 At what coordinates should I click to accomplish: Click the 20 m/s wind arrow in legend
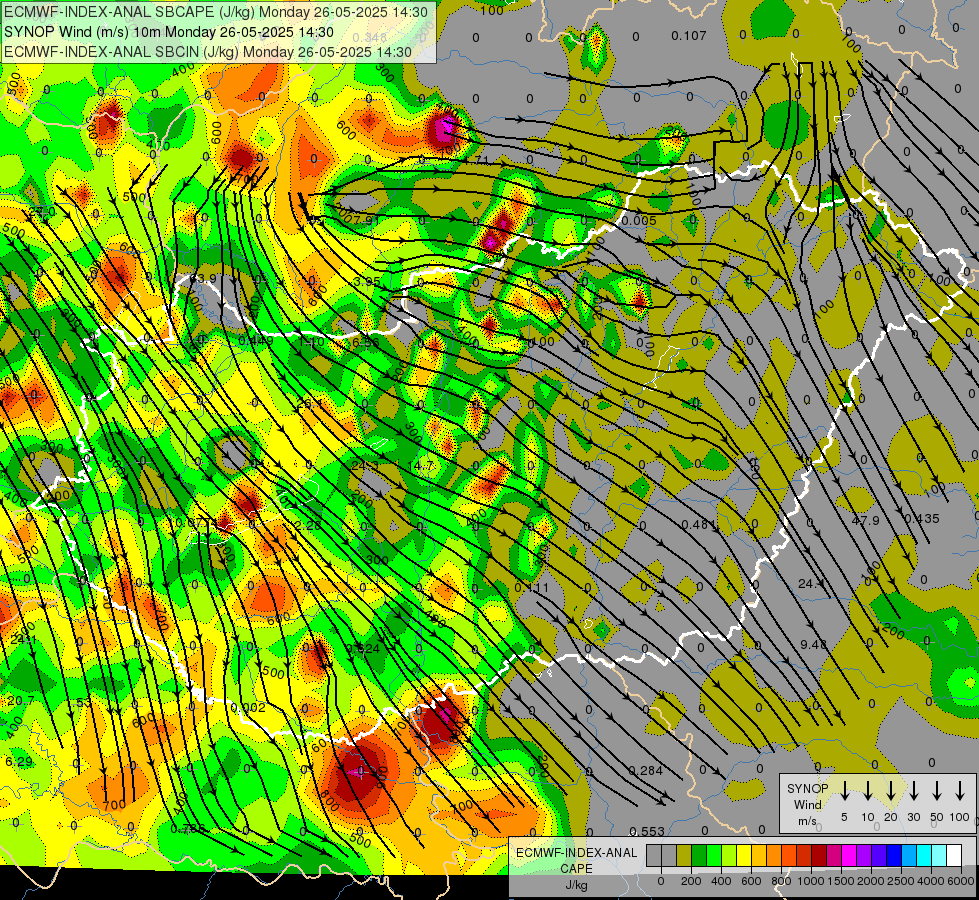pos(890,791)
